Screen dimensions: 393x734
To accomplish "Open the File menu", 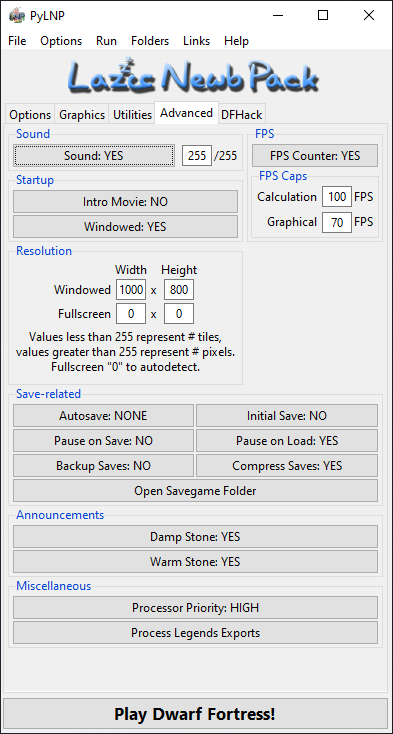I will coord(17,41).
